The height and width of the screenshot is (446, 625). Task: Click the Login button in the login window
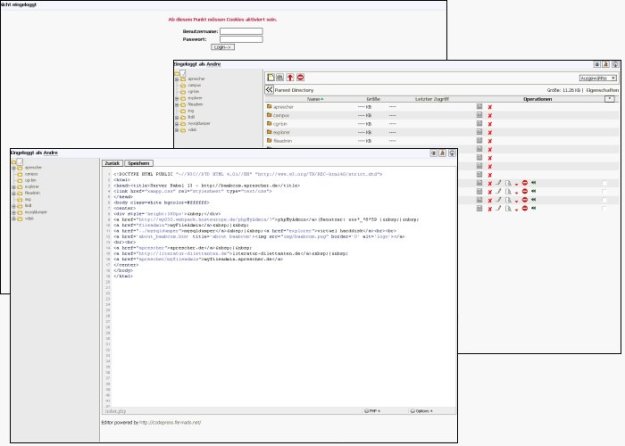tap(222, 47)
